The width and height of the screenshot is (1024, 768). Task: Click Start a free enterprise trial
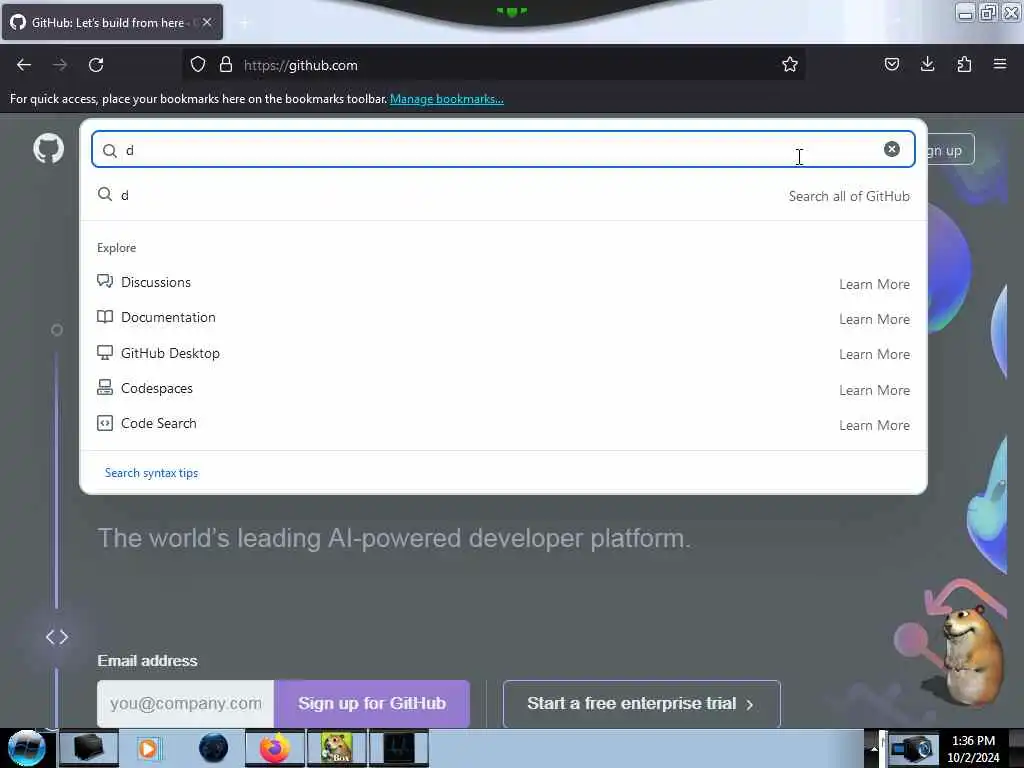[641, 703]
